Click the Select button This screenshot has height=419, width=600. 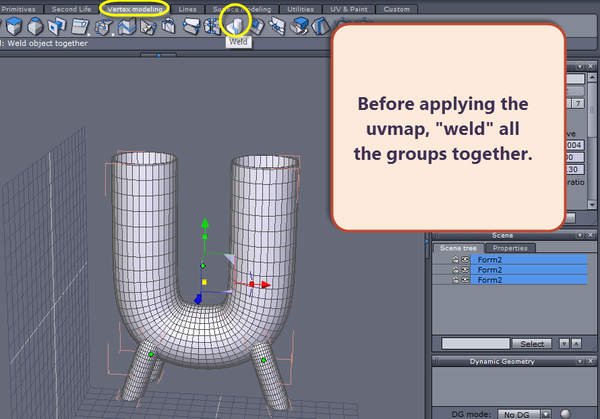pos(532,344)
